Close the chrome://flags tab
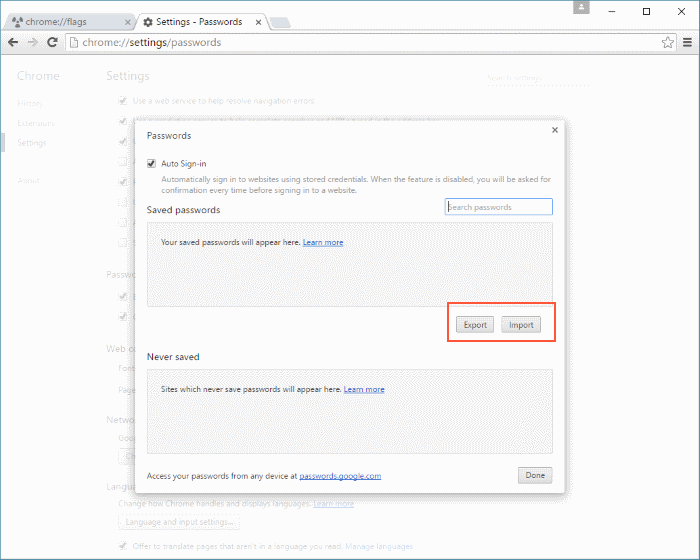700x560 pixels. click(128, 22)
